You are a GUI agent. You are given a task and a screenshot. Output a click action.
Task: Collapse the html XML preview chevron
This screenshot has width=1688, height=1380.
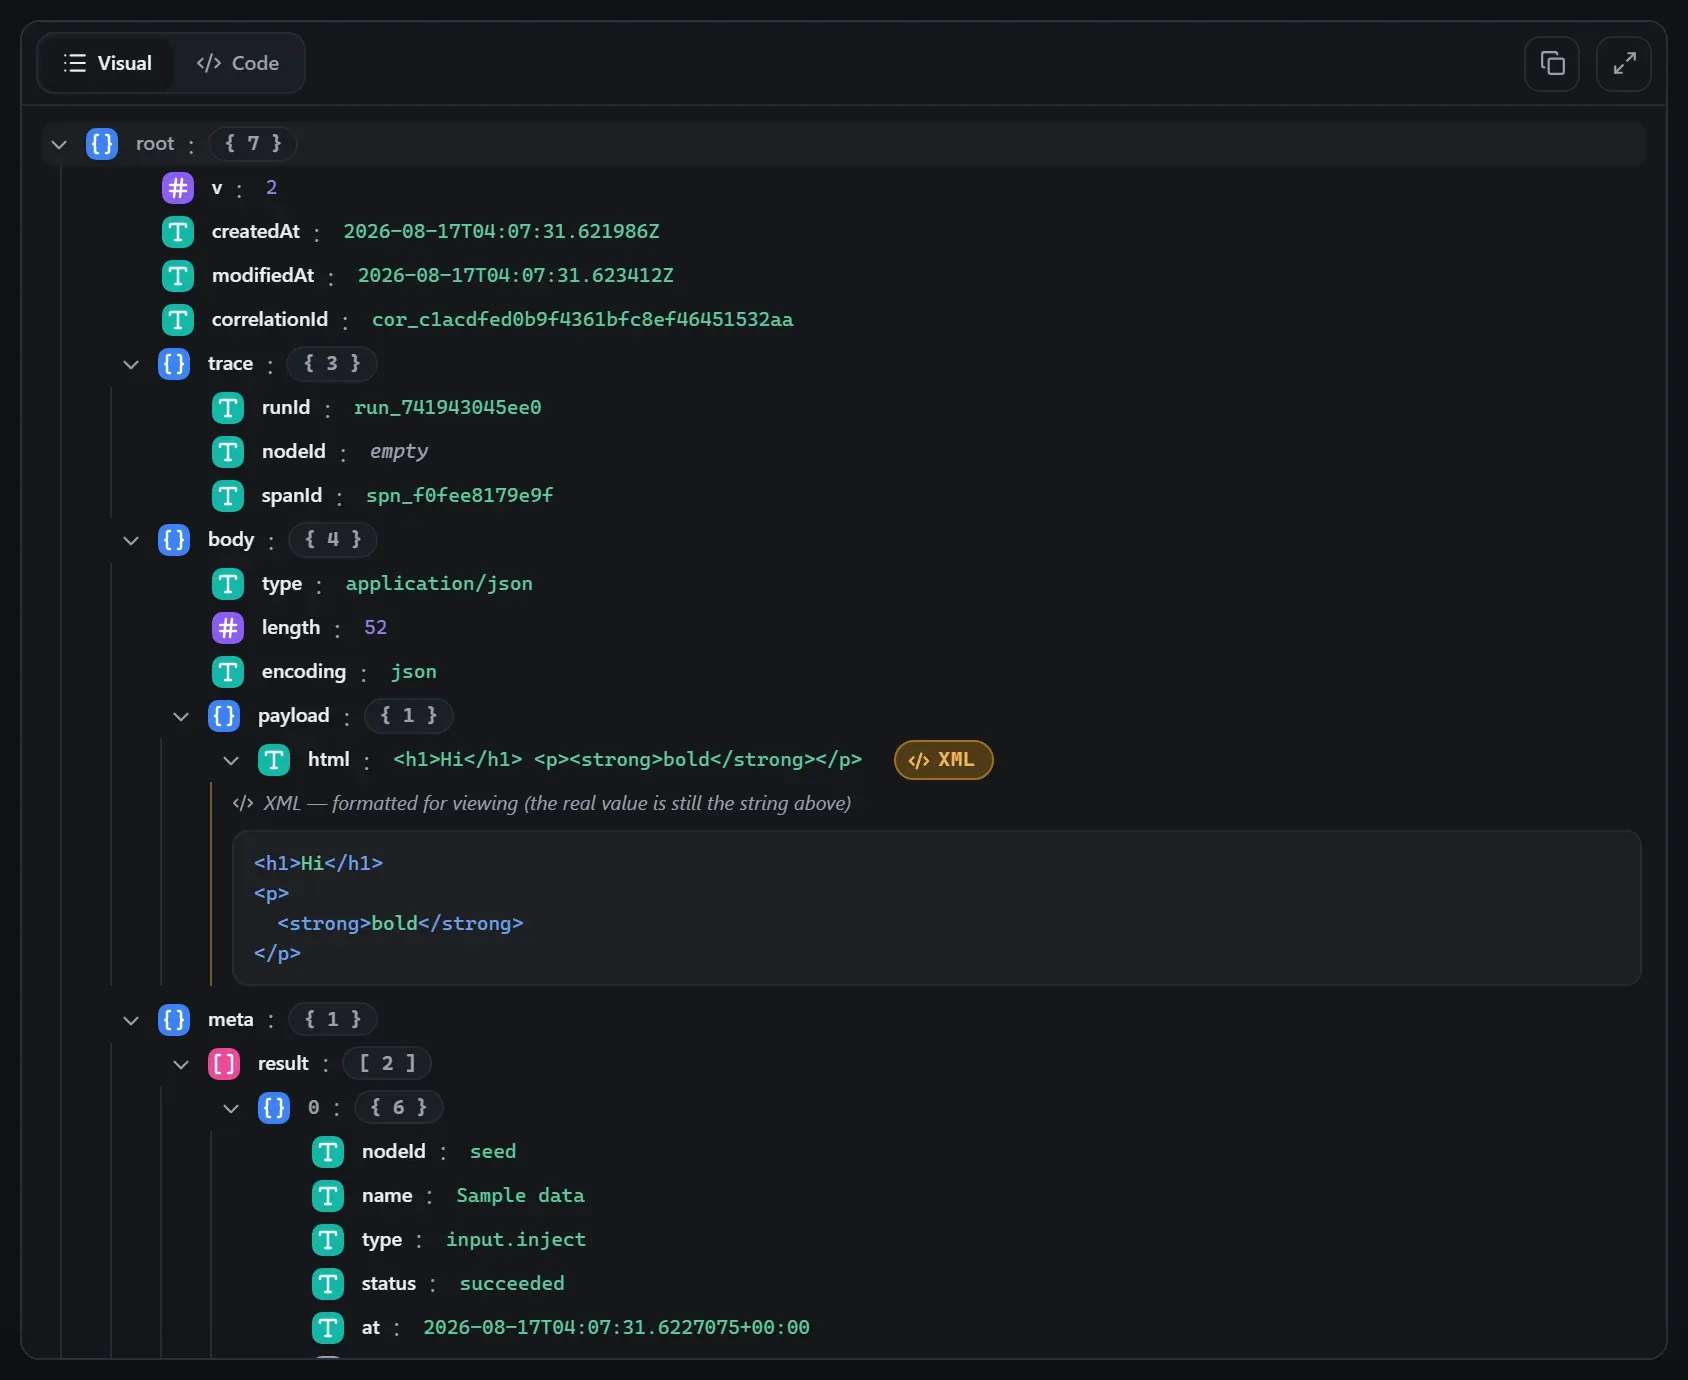click(231, 760)
